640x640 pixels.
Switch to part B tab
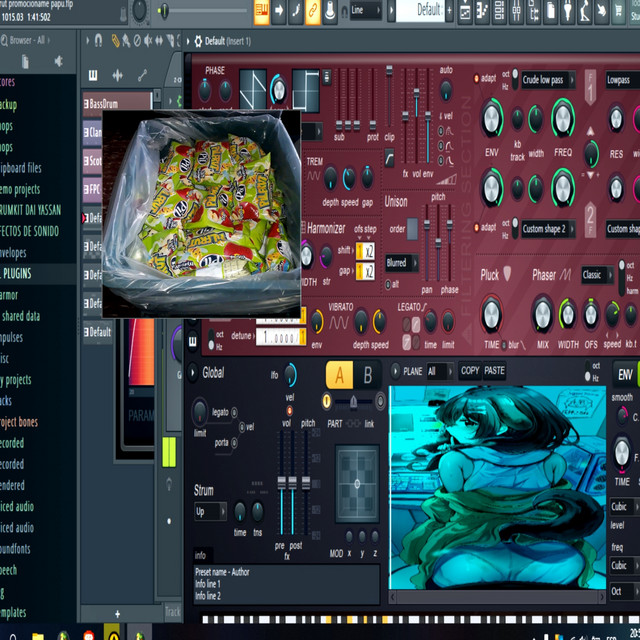[367, 375]
